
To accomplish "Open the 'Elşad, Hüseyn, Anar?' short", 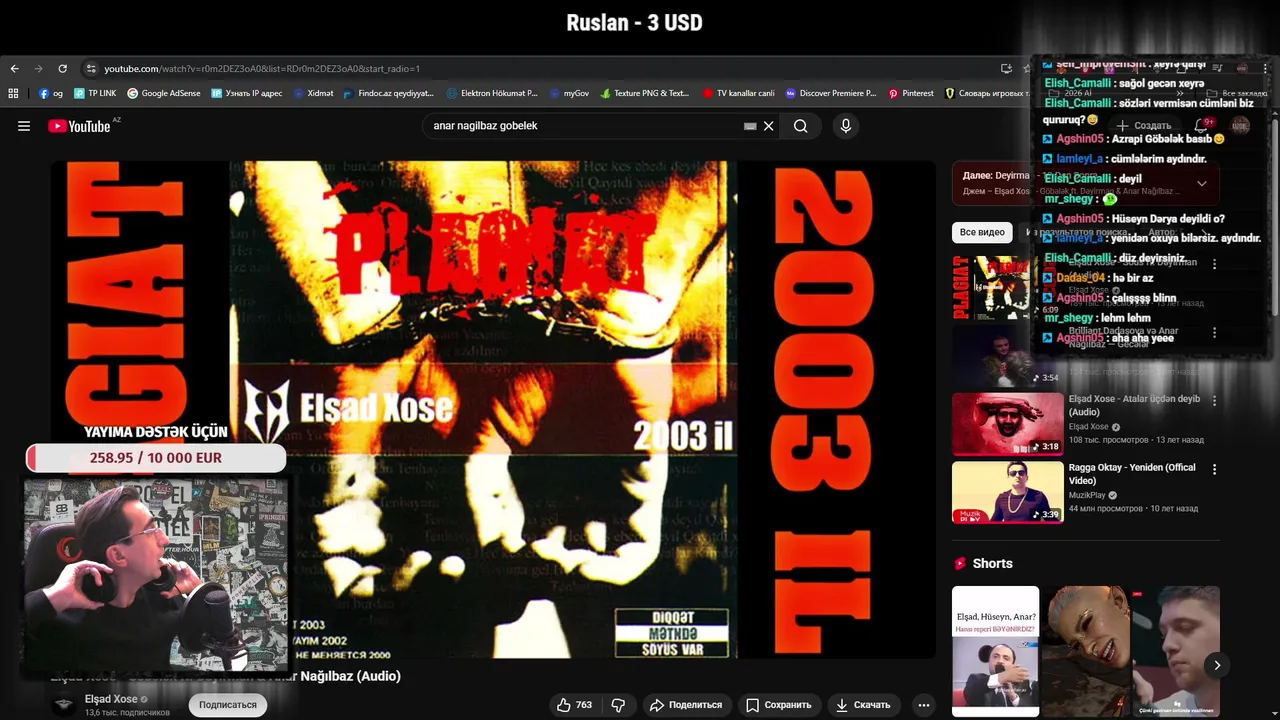I will [995, 651].
